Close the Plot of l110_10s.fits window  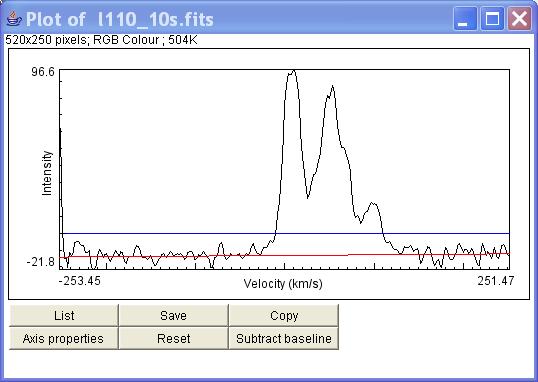[519, 19]
